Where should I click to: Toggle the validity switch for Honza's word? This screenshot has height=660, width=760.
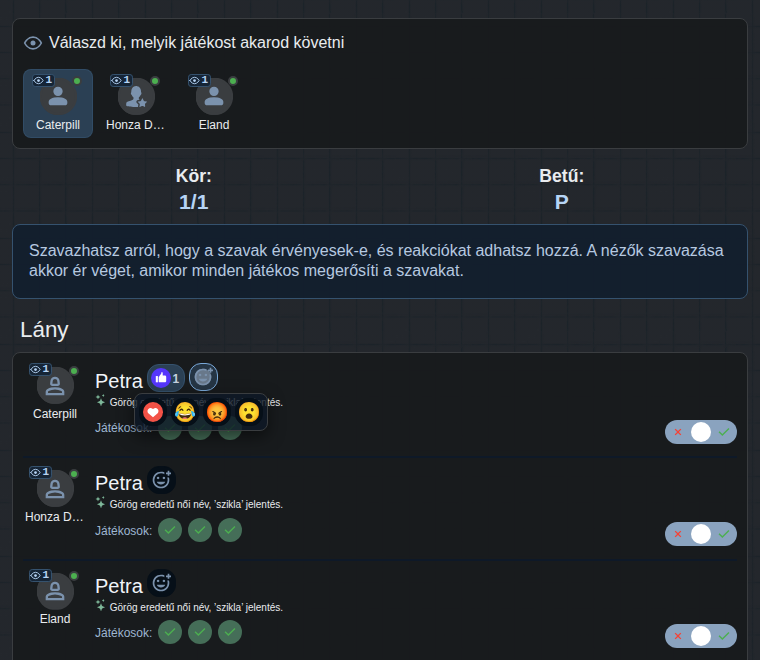[x=700, y=534]
